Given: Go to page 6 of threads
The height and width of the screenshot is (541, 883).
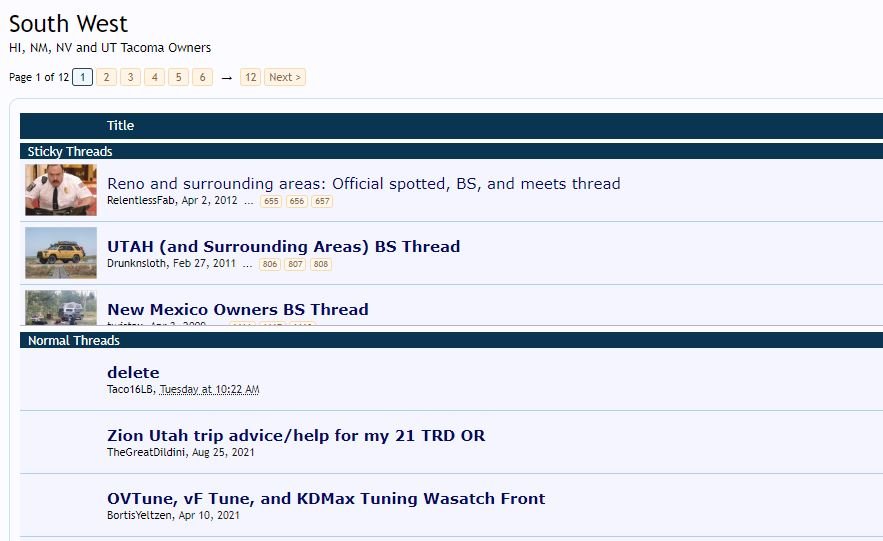Looking at the screenshot, I should coord(202,77).
